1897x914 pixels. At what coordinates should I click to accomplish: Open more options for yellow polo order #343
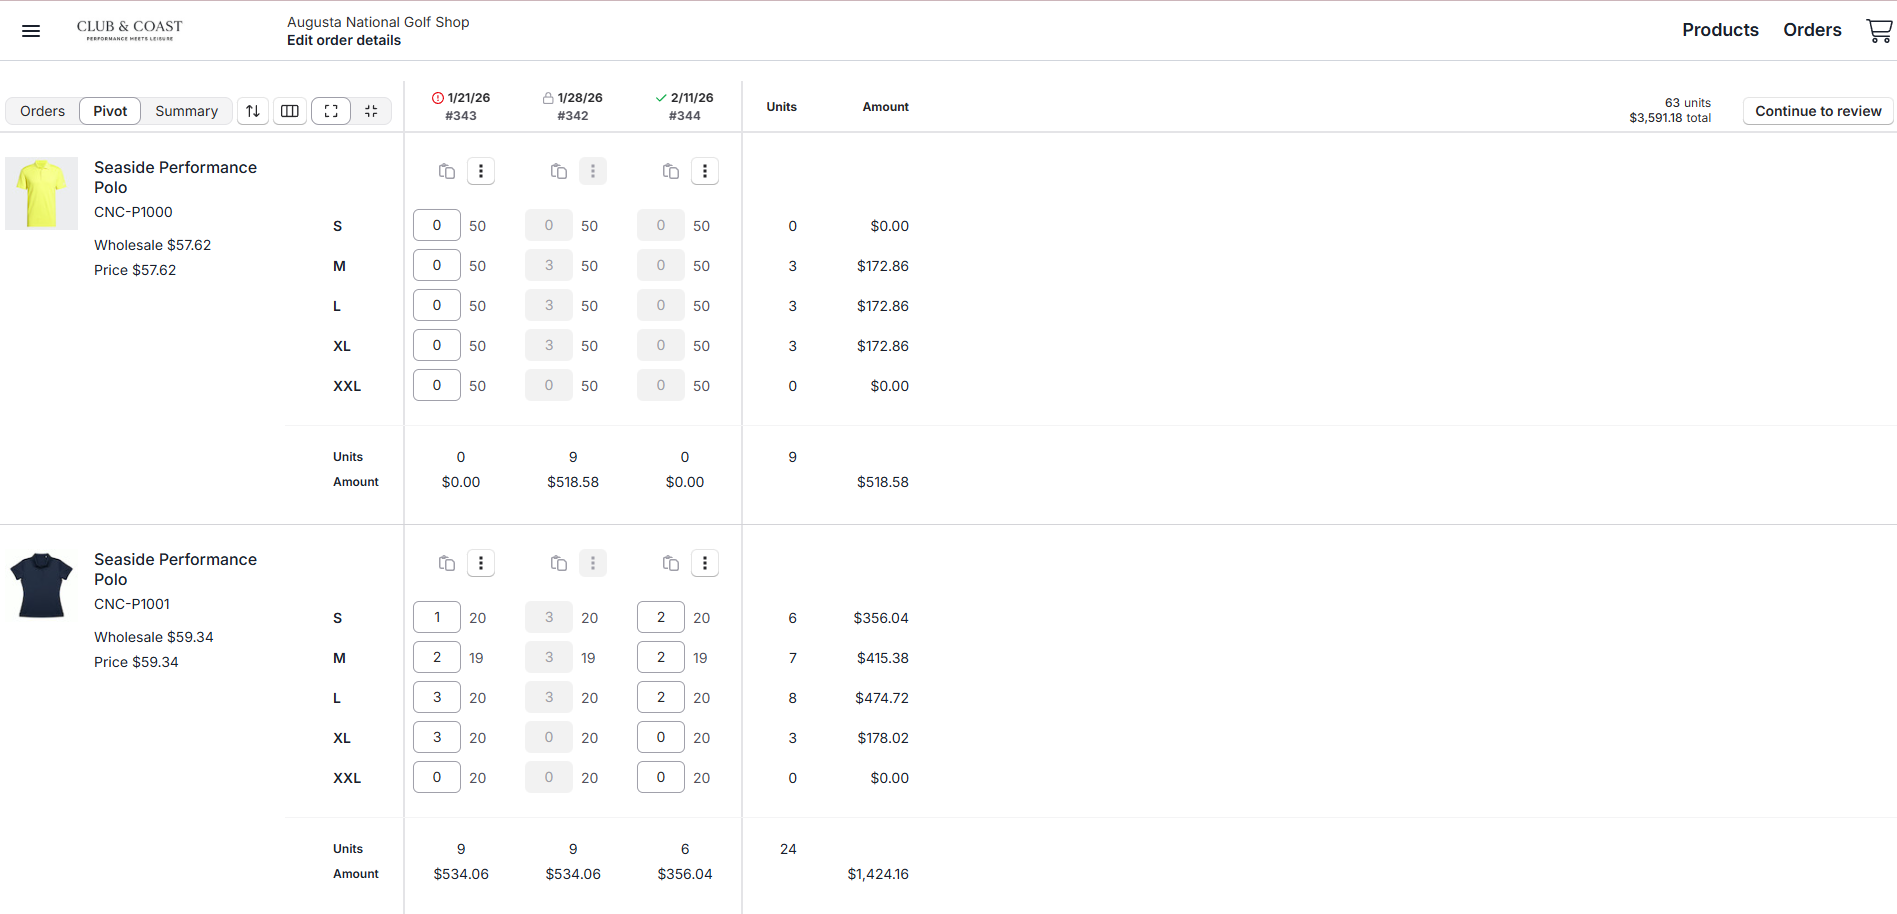[x=481, y=172]
